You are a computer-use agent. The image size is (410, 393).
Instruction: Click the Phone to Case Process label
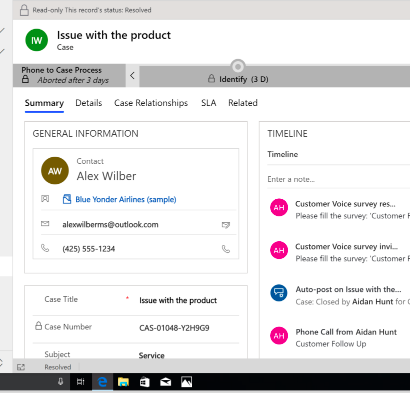tap(62, 70)
